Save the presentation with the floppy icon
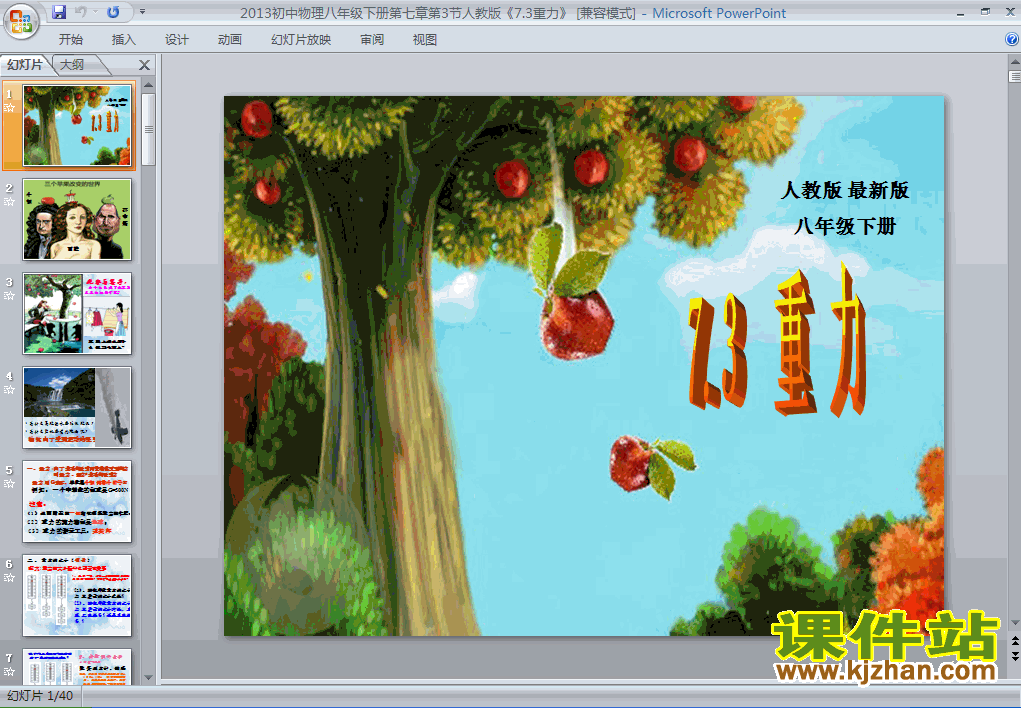Image resolution: width=1021 pixels, height=708 pixels. pyautogui.click(x=59, y=12)
